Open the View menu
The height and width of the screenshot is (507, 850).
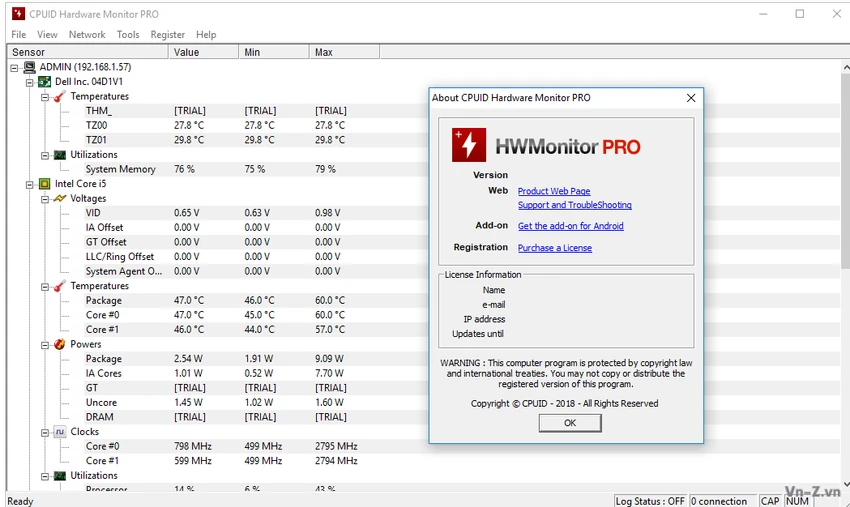pyautogui.click(x=47, y=35)
